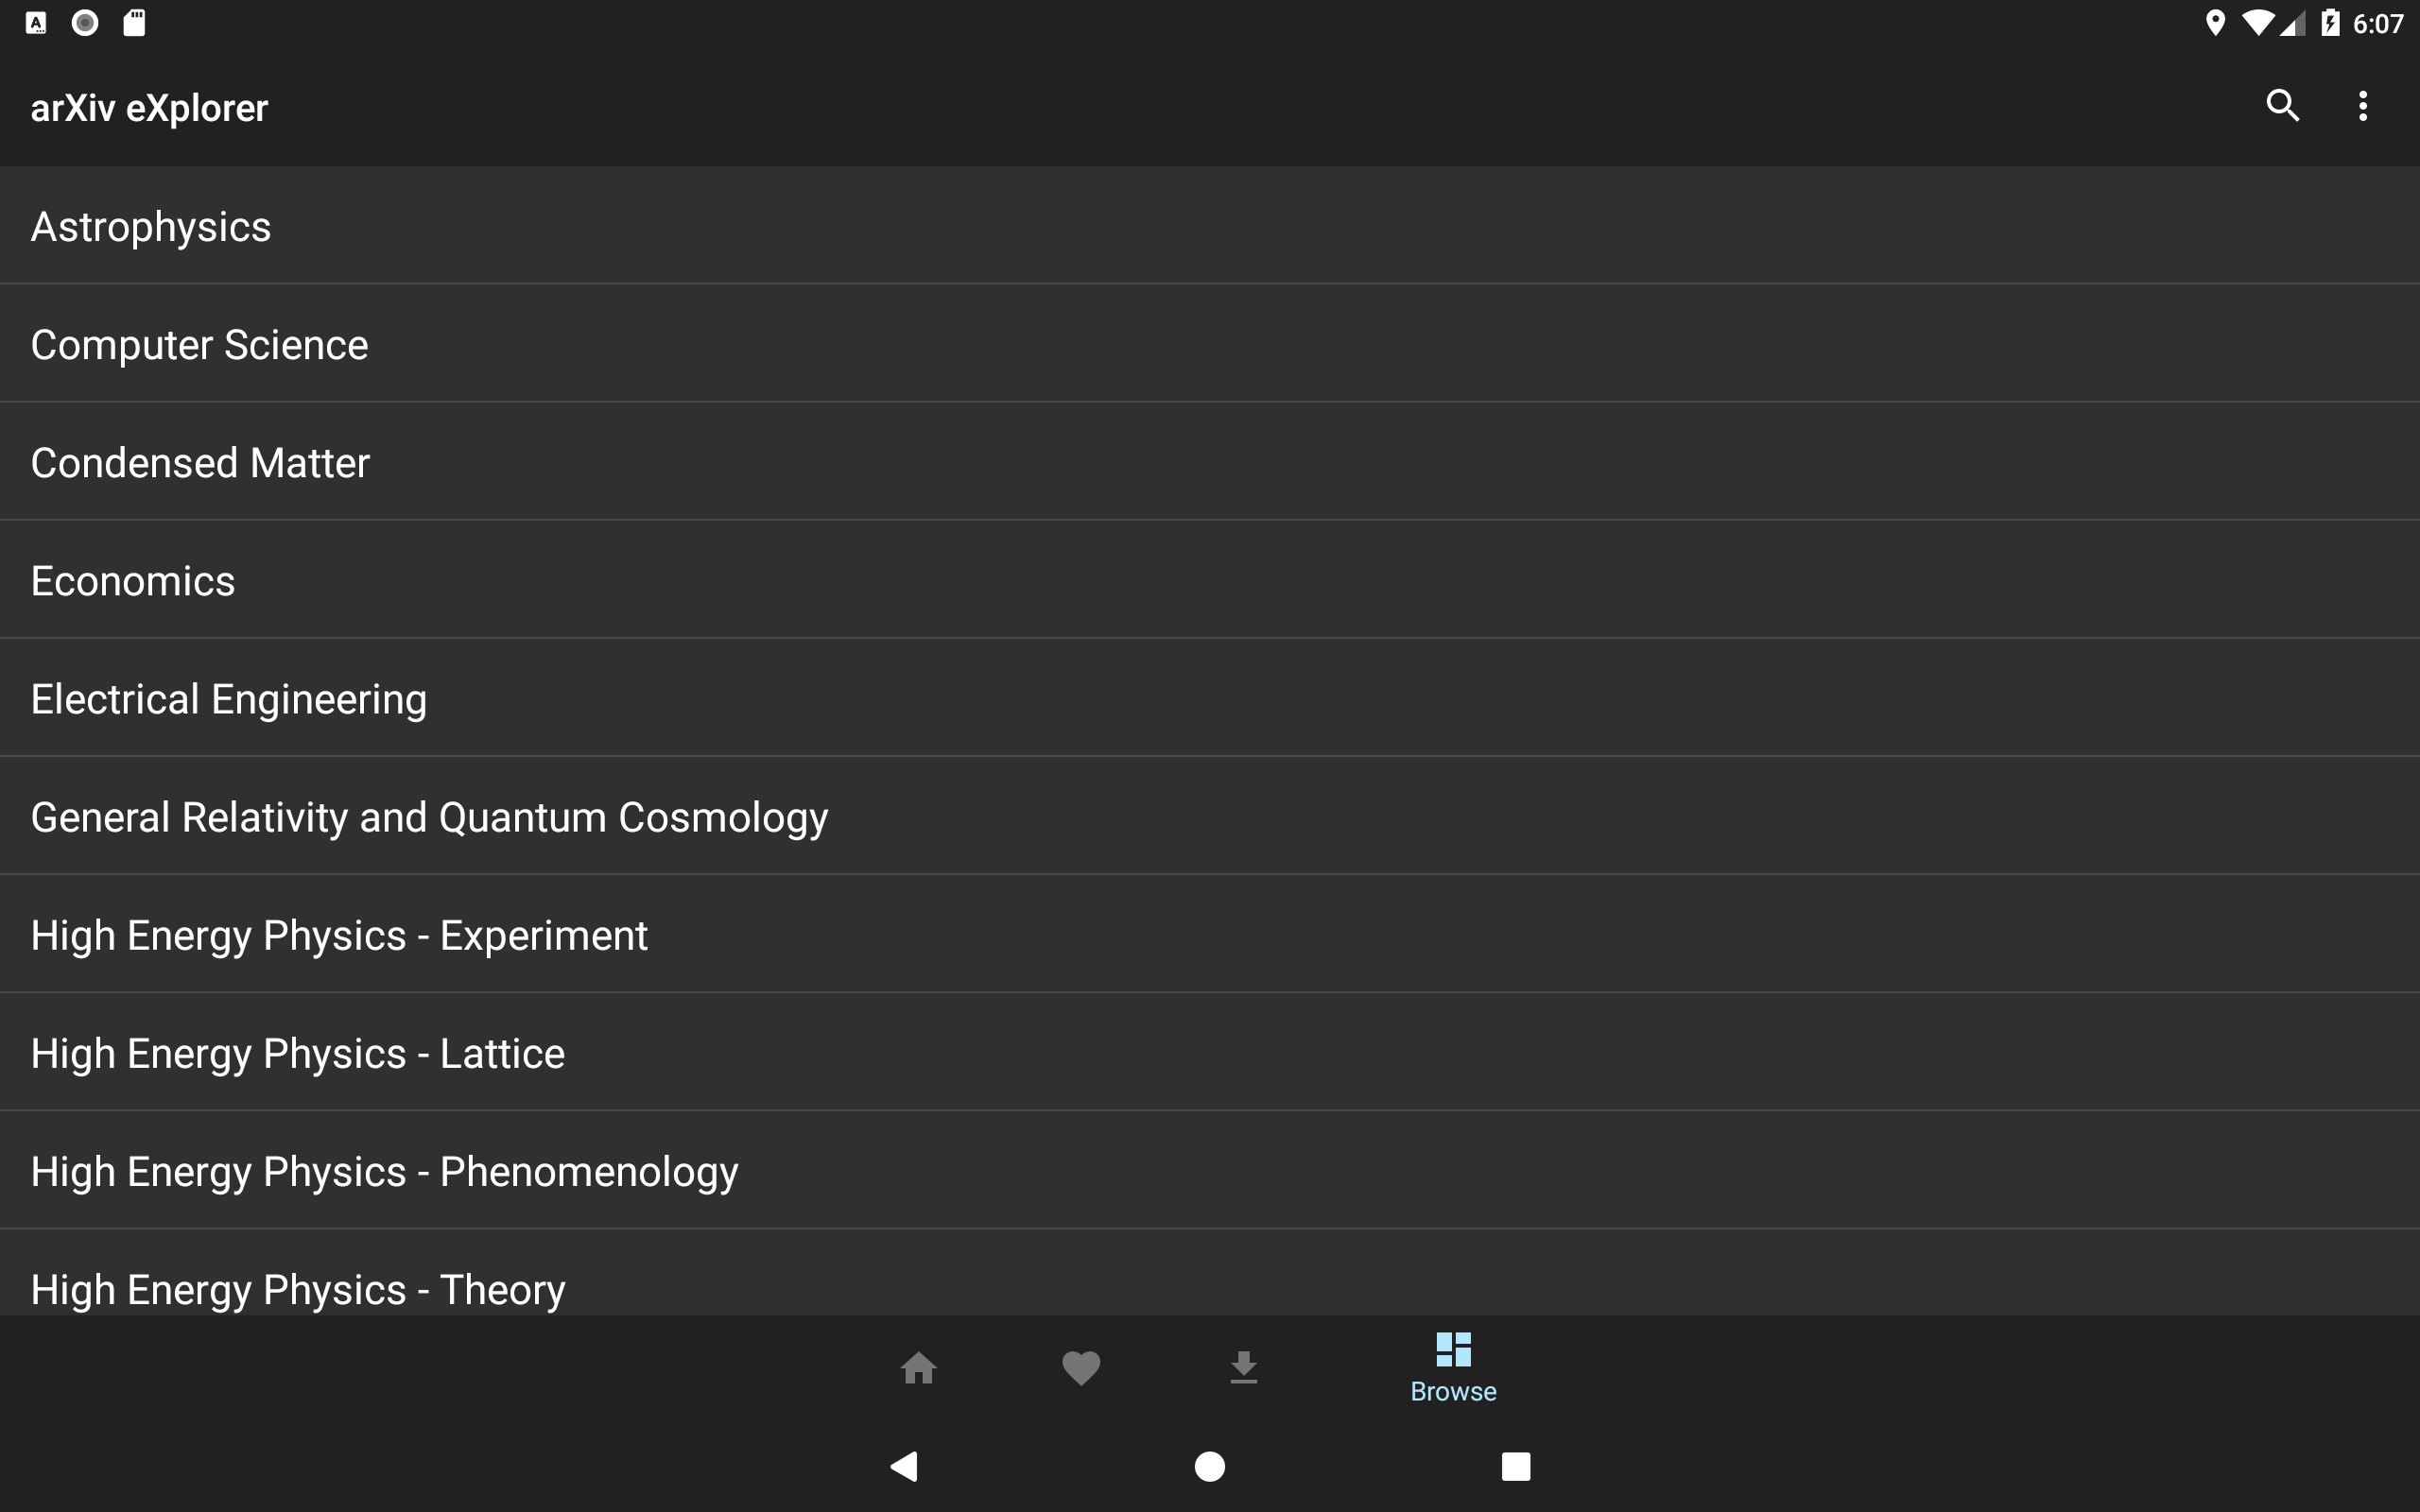Select the Browse tab

pyautogui.click(x=1453, y=1367)
